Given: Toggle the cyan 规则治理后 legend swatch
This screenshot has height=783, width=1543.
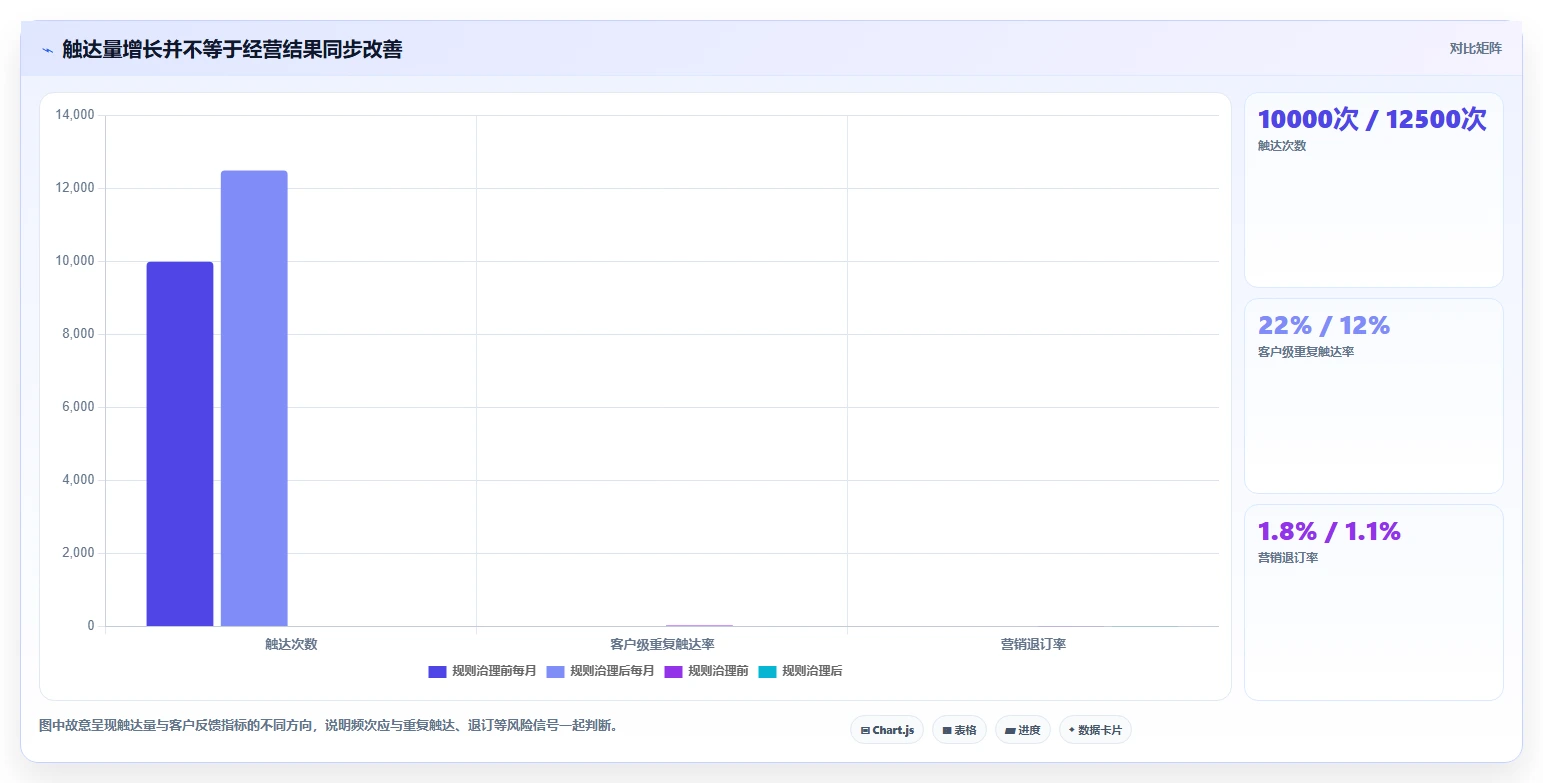Looking at the screenshot, I should (767, 671).
